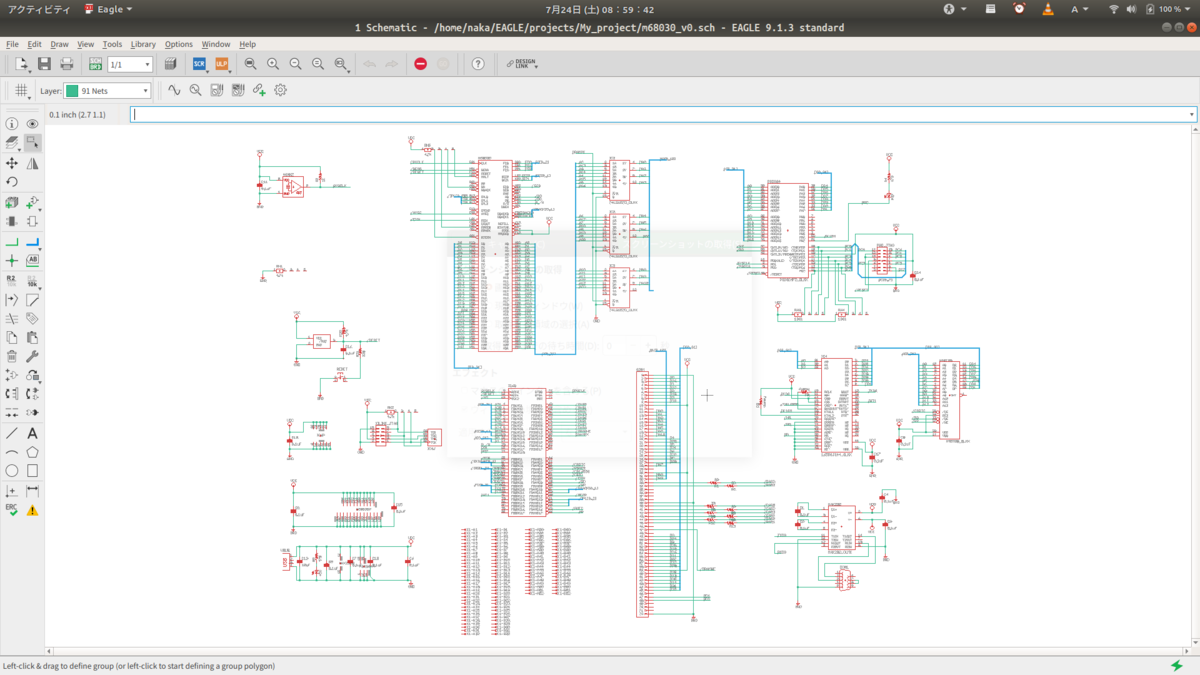The width and height of the screenshot is (1200, 675).
Task: Open the Layer 91 Nets dropdown
Action: (x=107, y=90)
